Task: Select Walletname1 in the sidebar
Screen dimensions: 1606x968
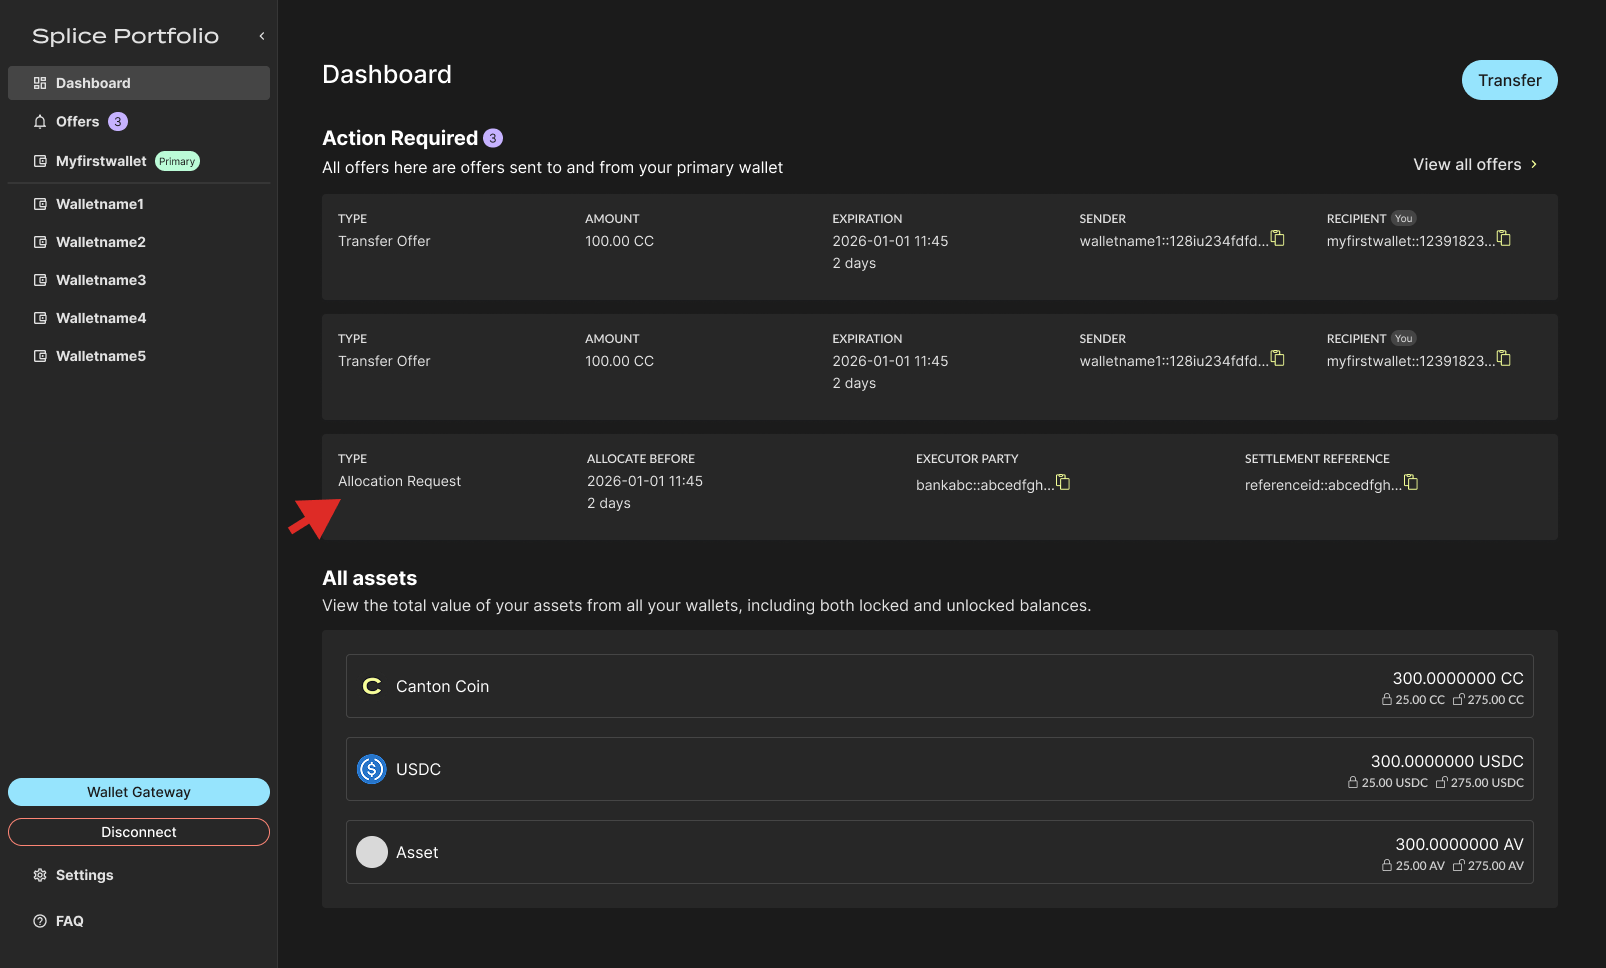Action: click(139, 204)
